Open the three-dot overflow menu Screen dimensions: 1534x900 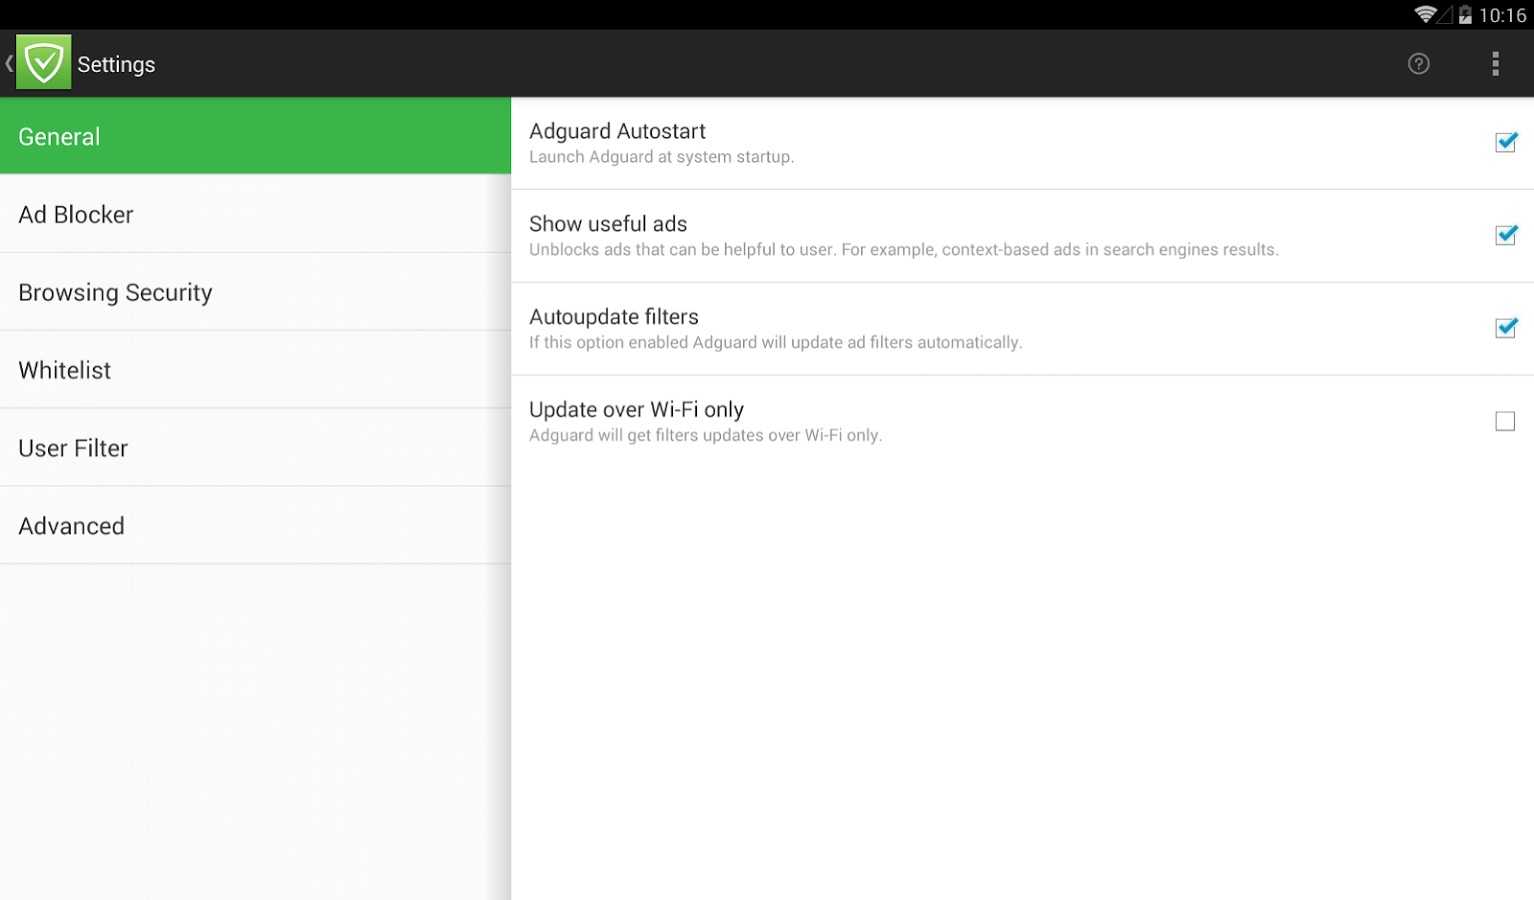click(x=1495, y=64)
